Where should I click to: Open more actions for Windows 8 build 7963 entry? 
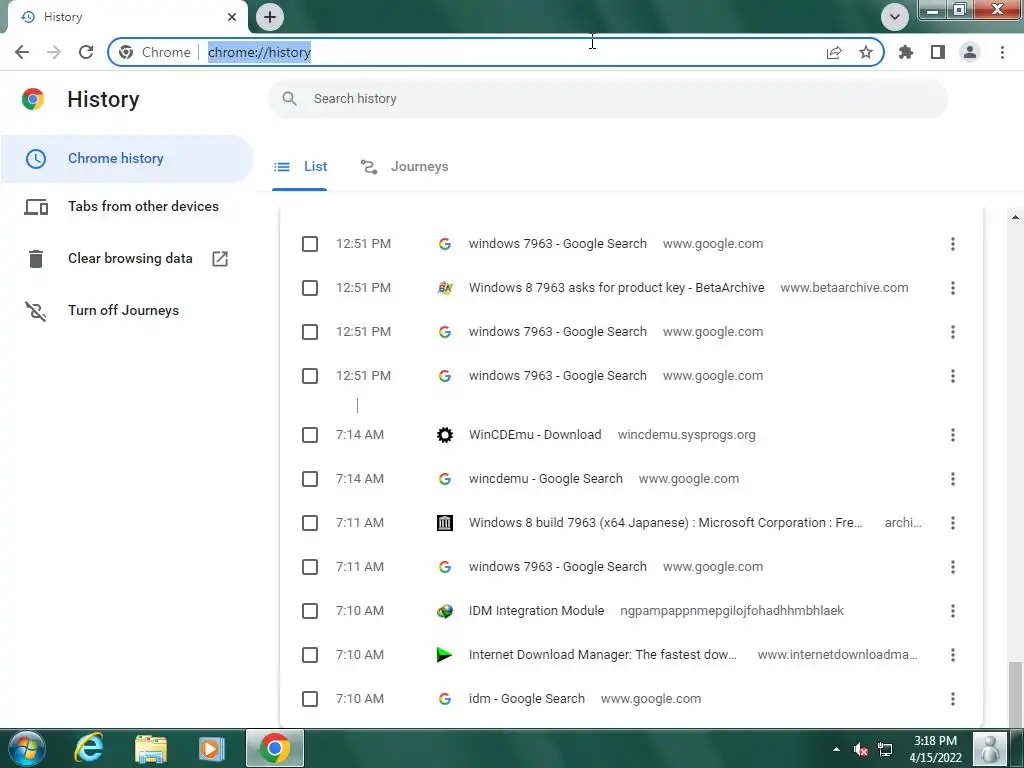click(x=953, y=523)
